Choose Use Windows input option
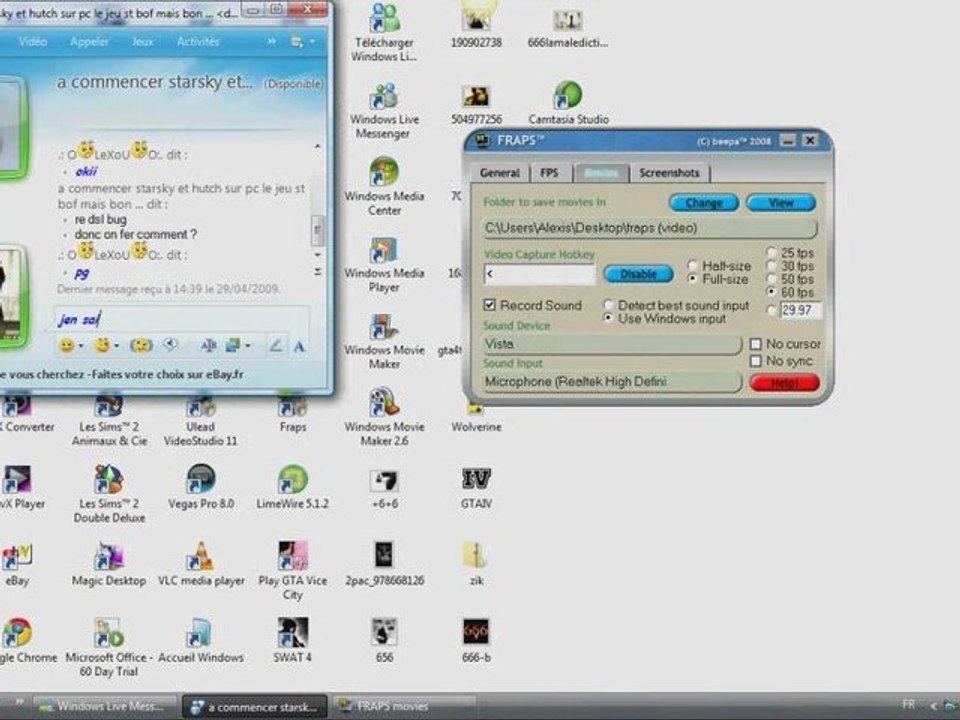Screen dimensions: 960x720 [x=608, y=318]
